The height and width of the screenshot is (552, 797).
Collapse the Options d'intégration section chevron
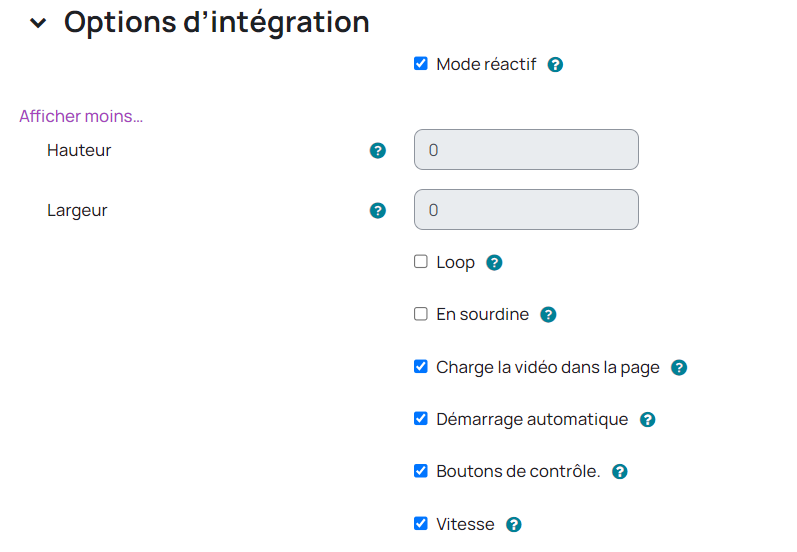[38, 23]
